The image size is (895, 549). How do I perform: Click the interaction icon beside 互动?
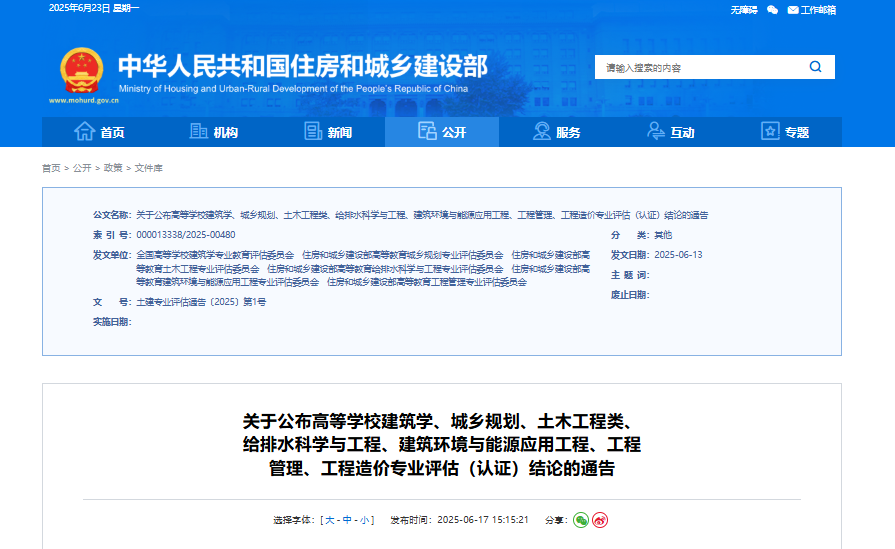655,131
